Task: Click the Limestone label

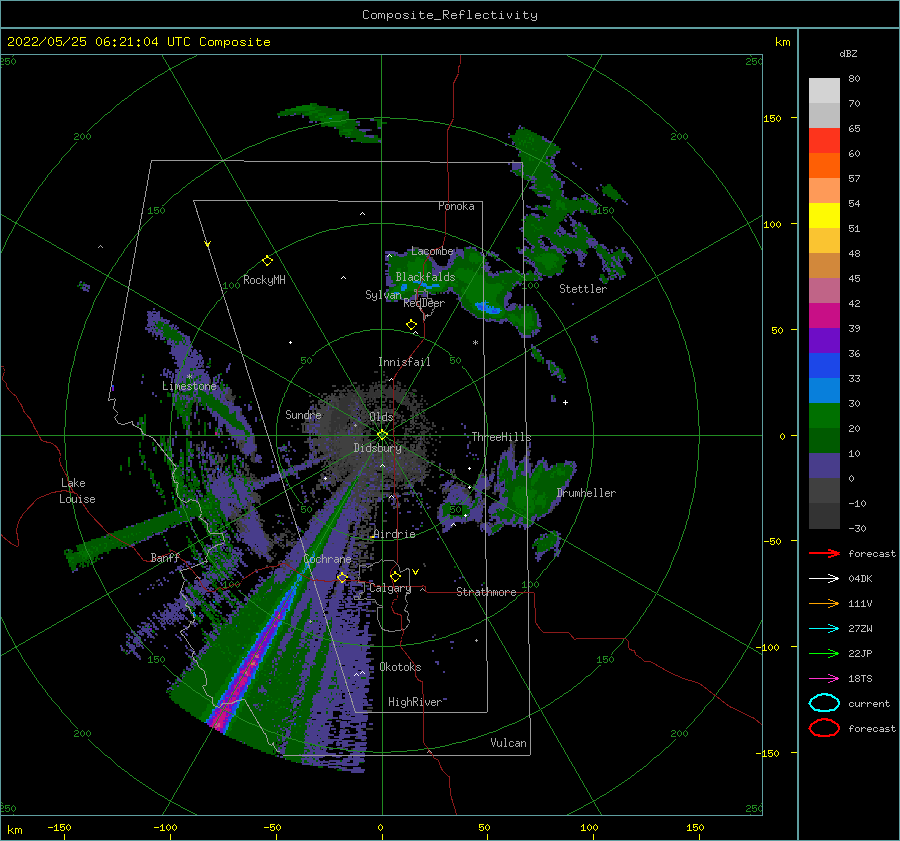Action: (x=189, y=386)
